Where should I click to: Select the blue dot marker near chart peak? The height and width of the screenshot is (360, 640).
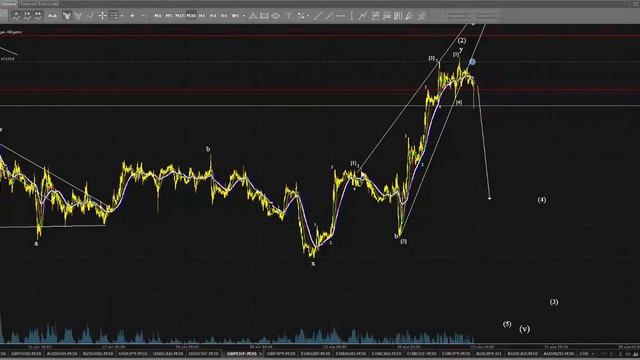pyautogui.click(x=472, y=62)
